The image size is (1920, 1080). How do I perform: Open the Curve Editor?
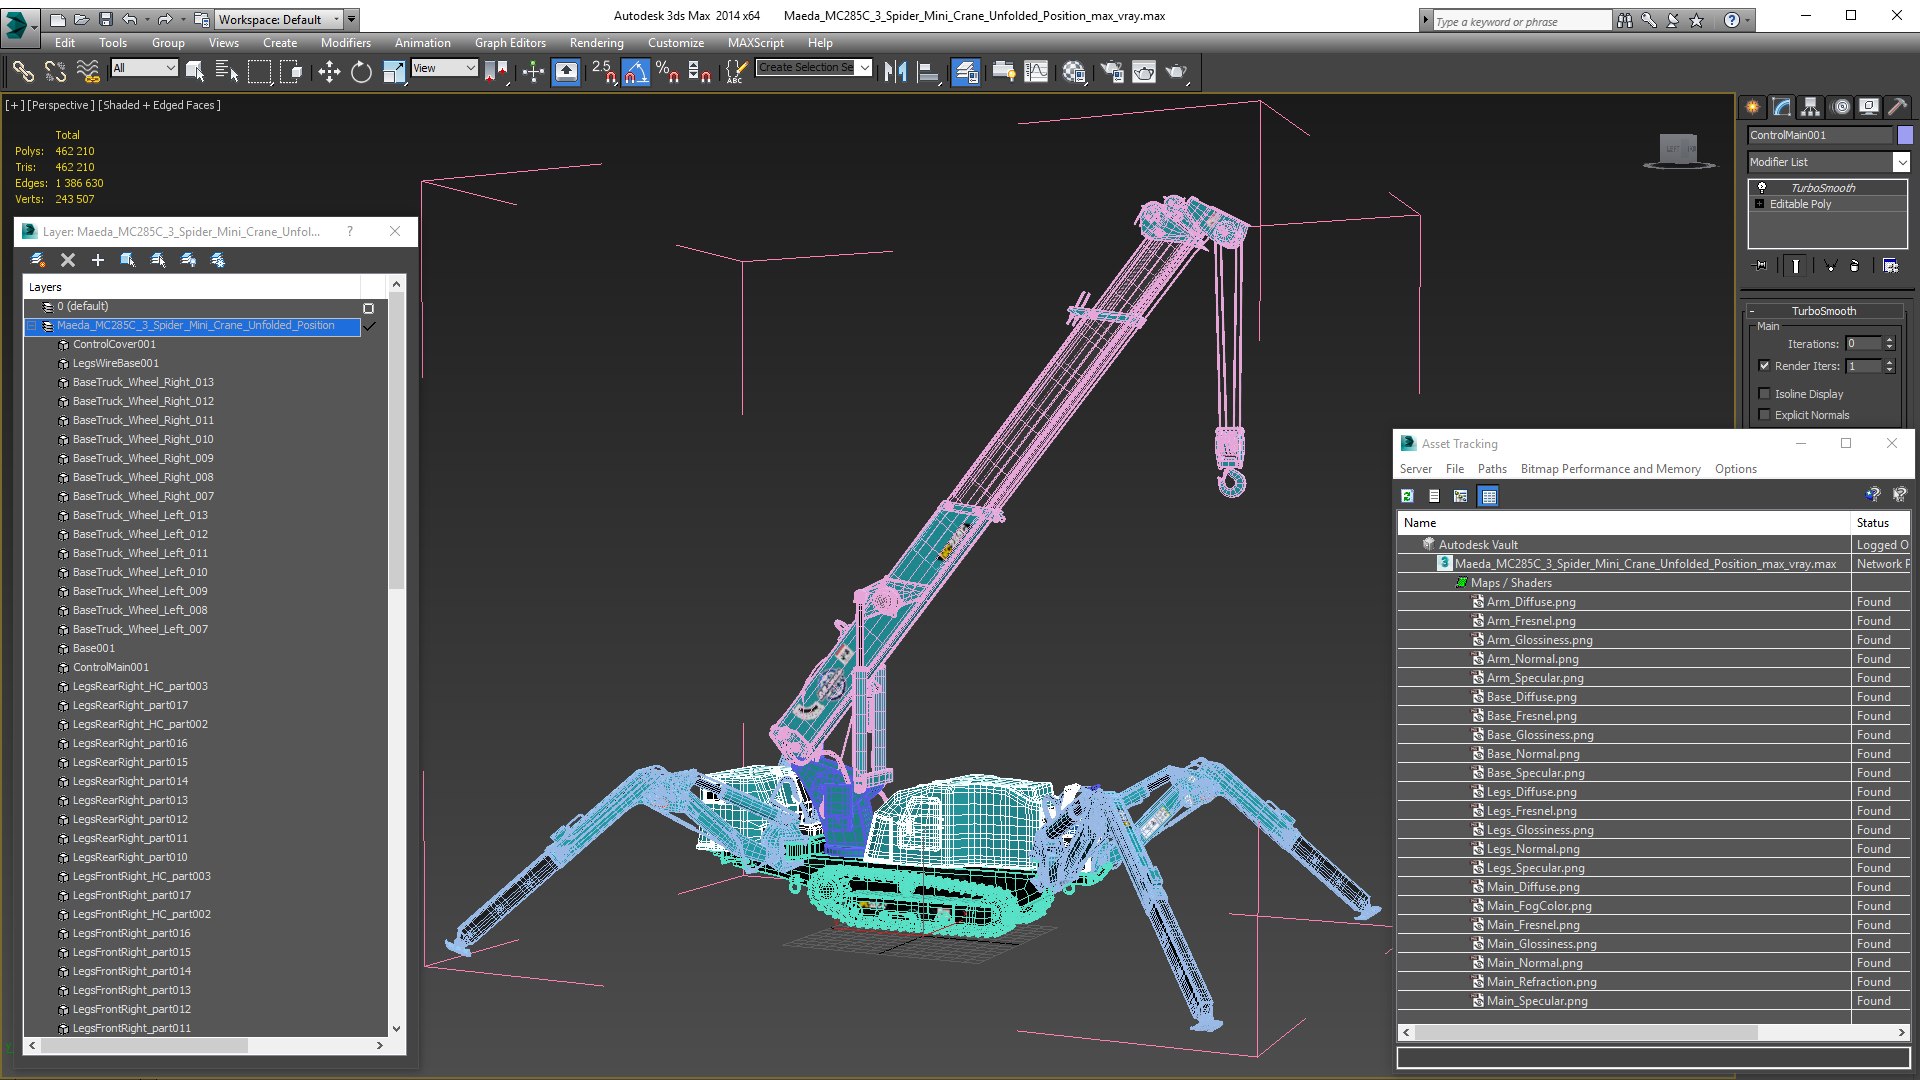(x=1037, y=71)
